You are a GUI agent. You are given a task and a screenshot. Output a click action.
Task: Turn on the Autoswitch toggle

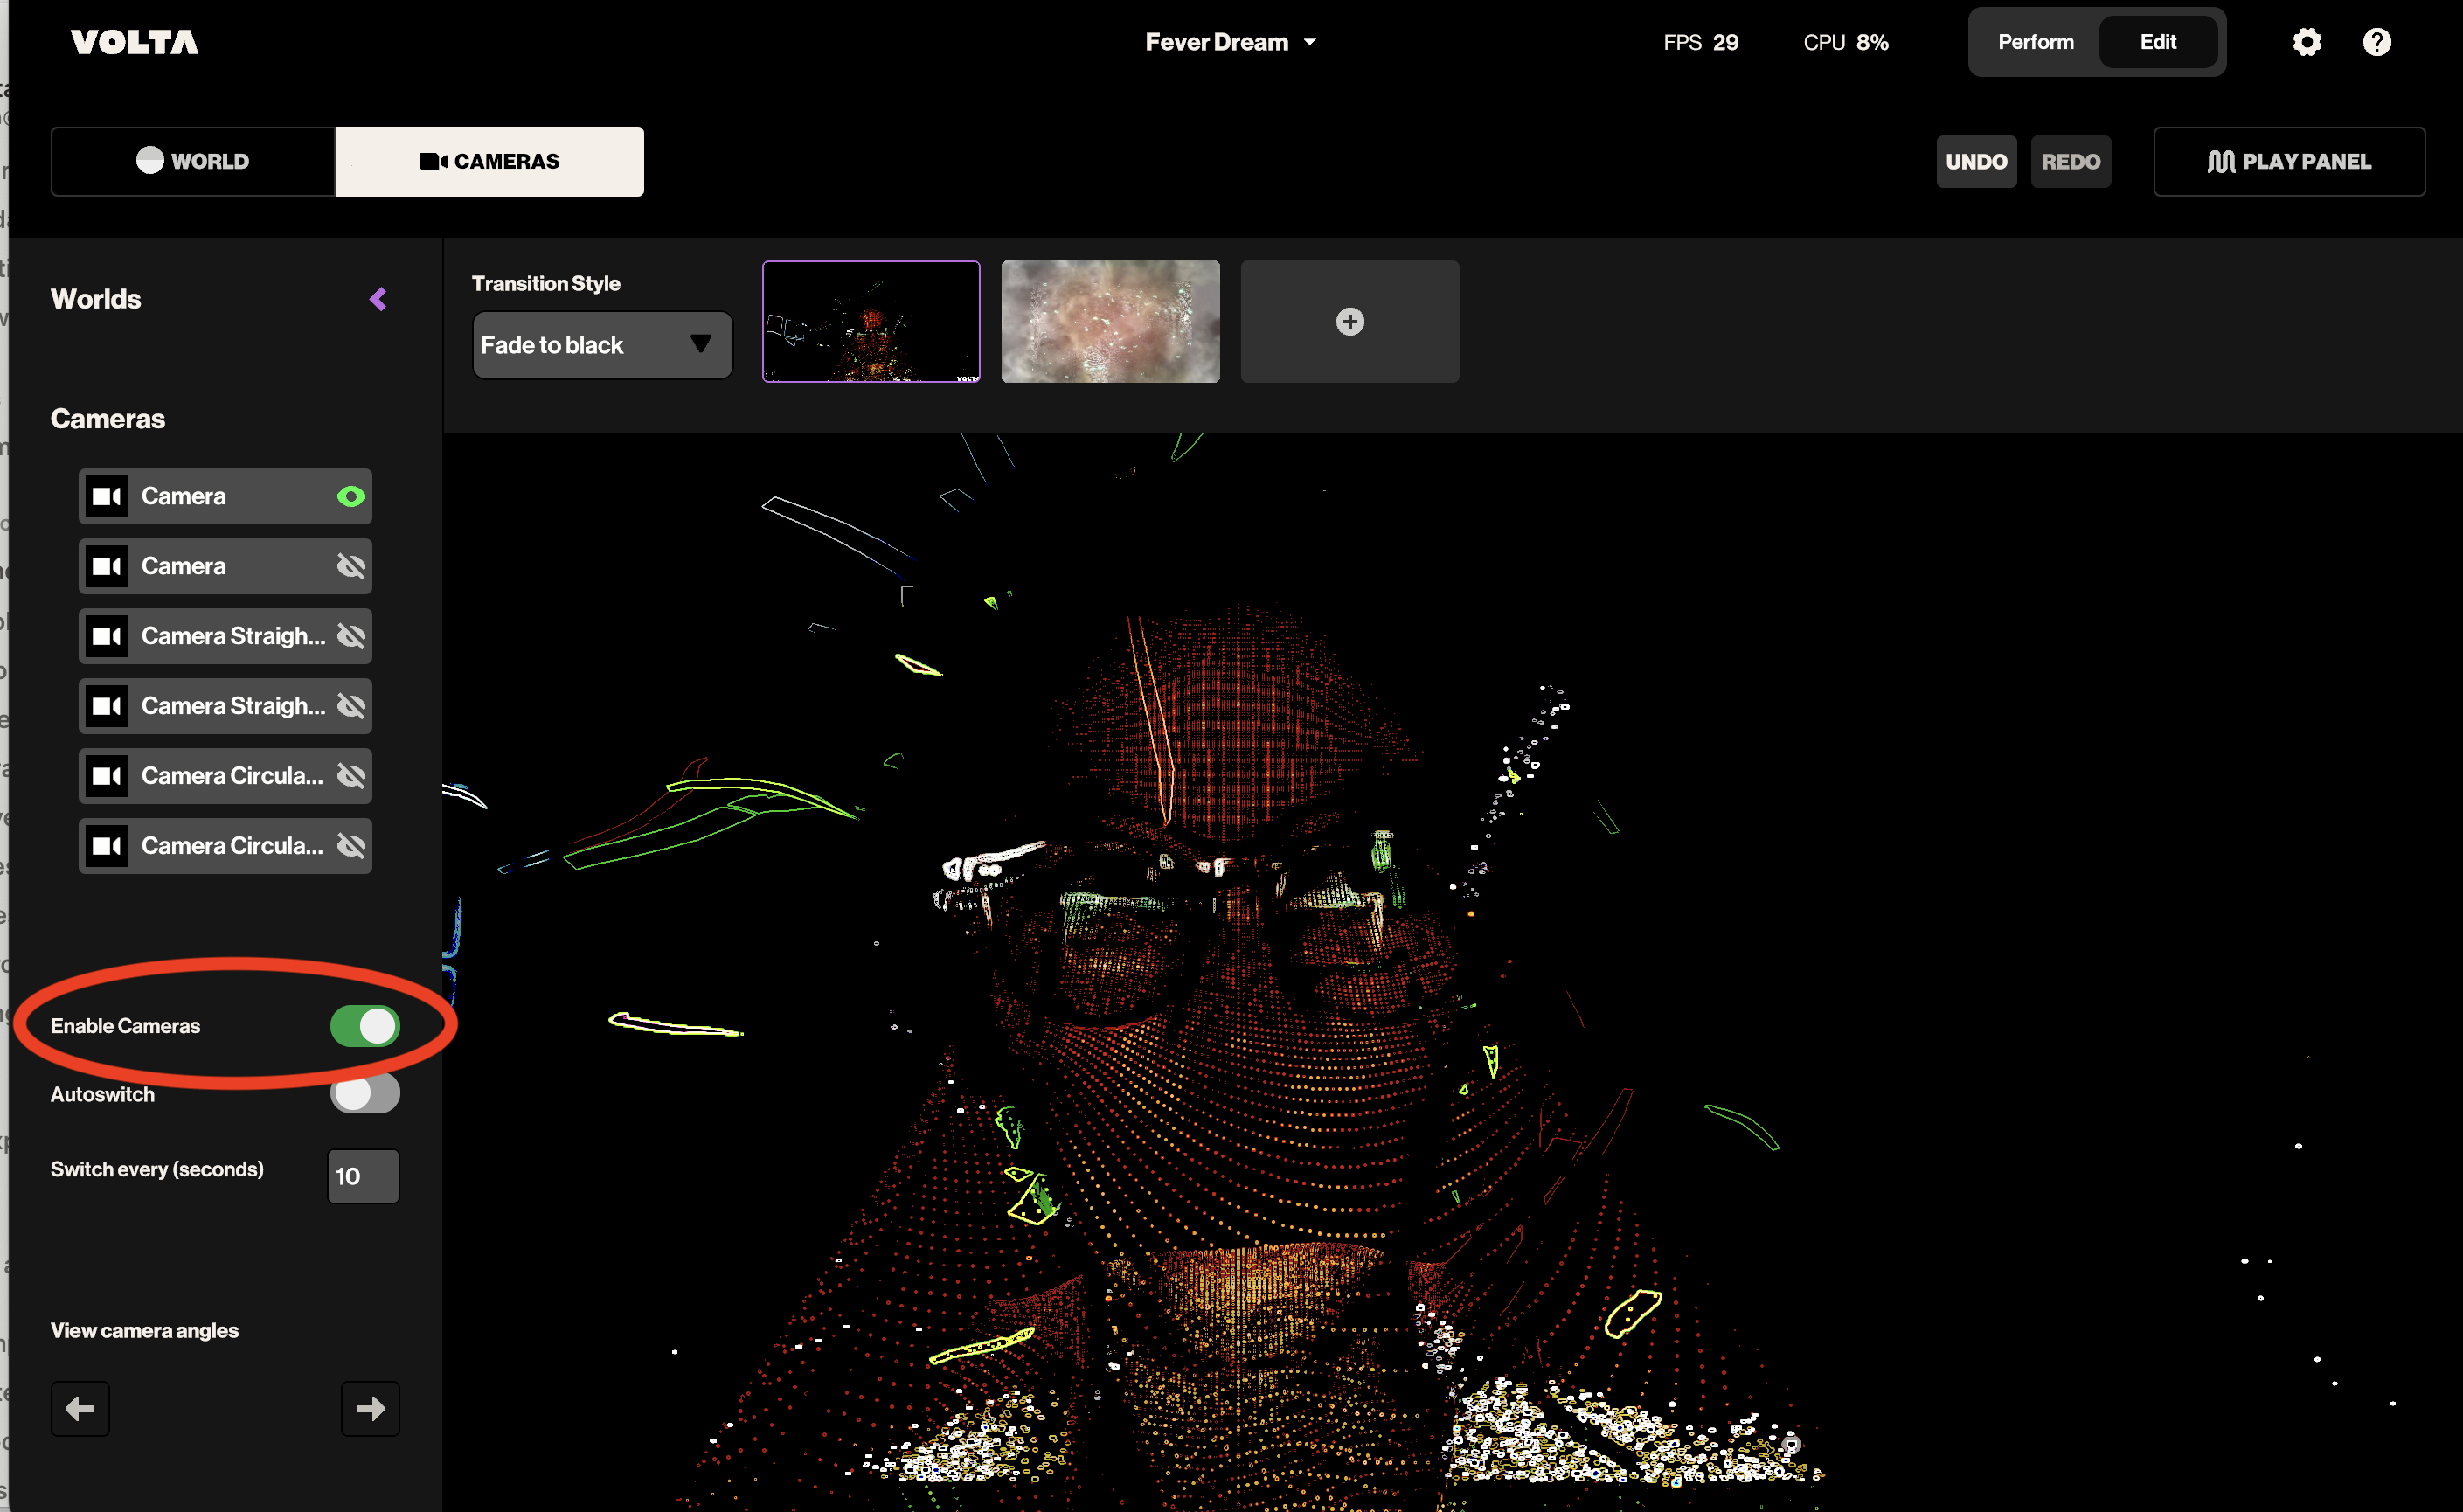365,1094
